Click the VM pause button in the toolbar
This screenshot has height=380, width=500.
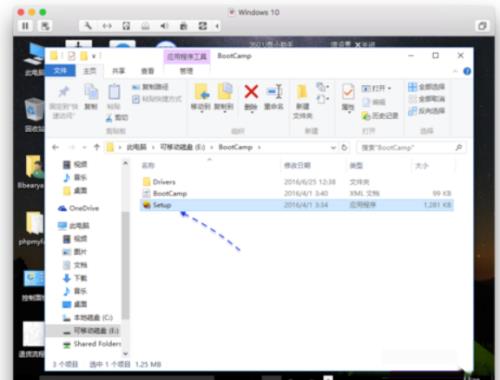coord(25,26)
